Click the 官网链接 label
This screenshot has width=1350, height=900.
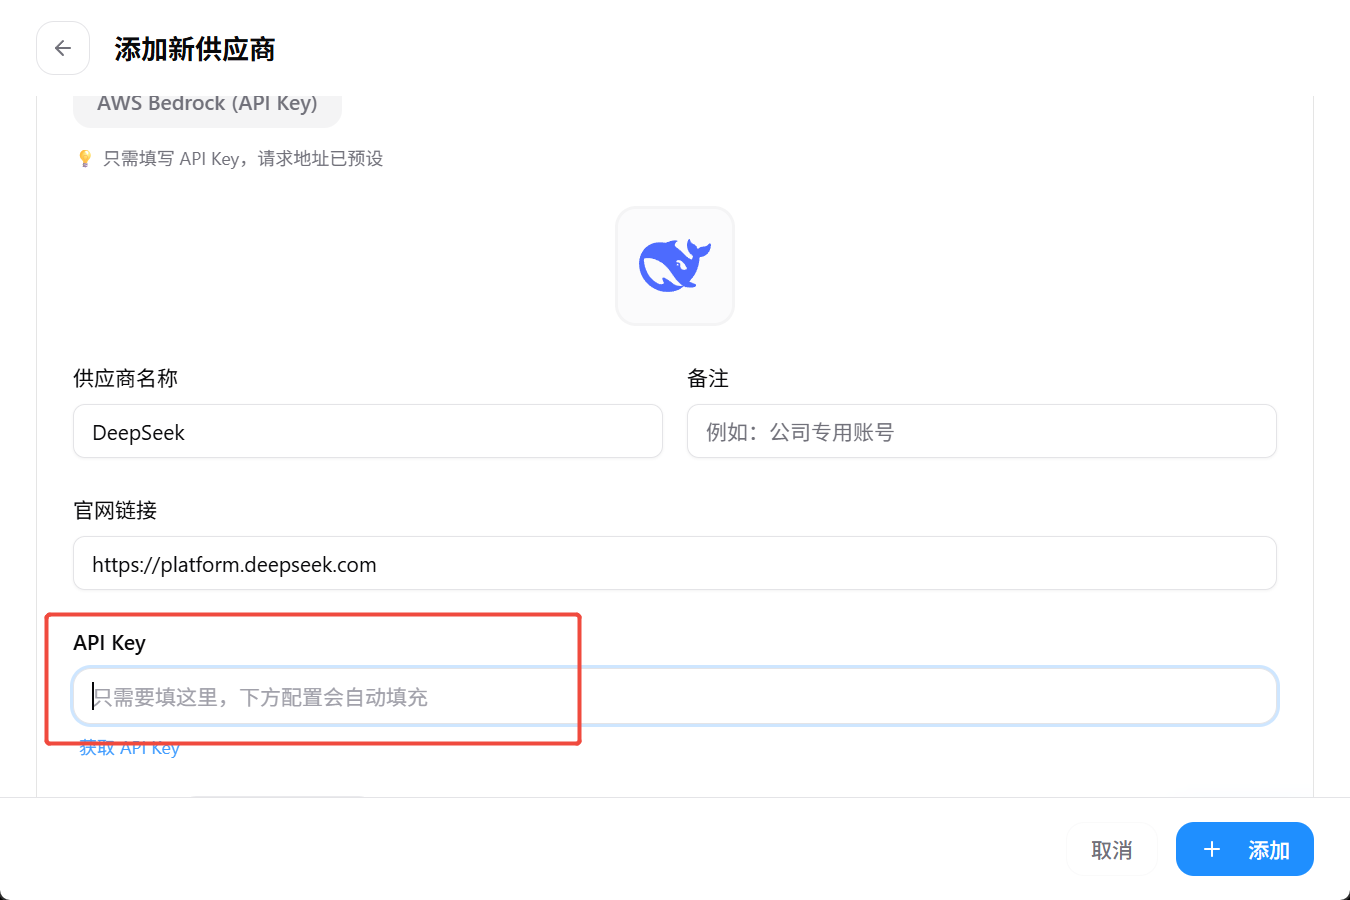click(x=115, y=511)
